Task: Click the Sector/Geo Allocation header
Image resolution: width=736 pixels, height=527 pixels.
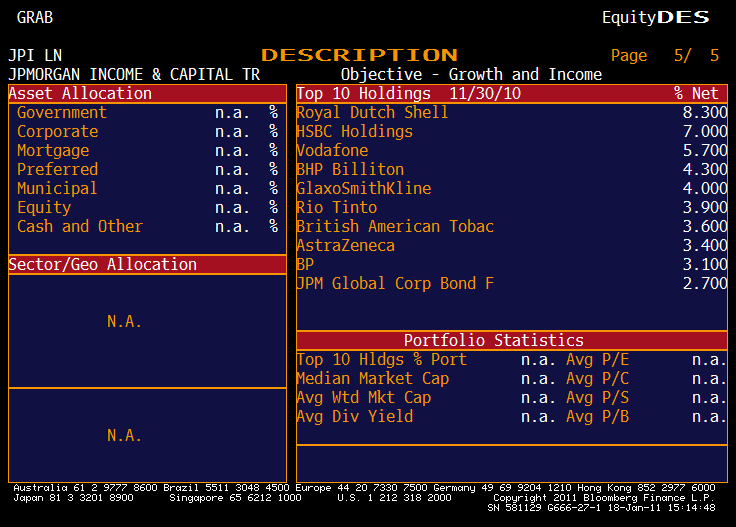Action: pos(103,265)
